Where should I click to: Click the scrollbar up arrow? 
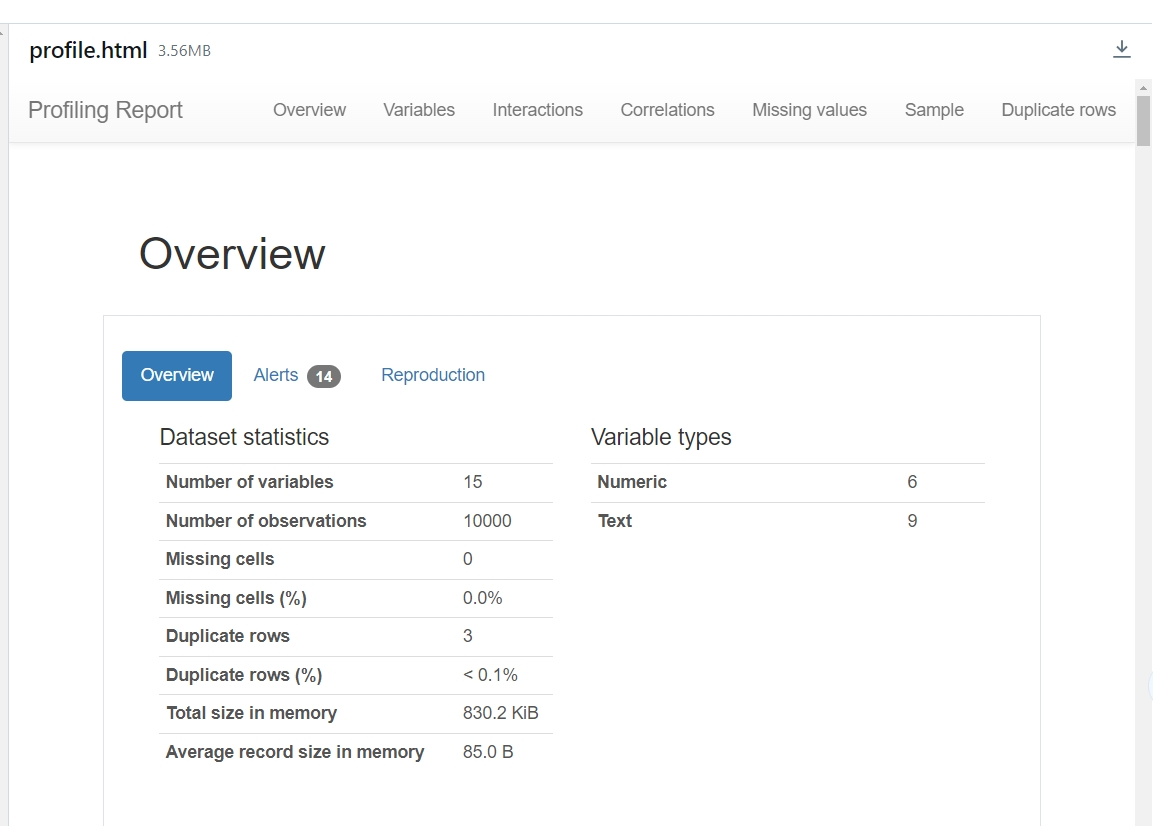pos(1143,88)
